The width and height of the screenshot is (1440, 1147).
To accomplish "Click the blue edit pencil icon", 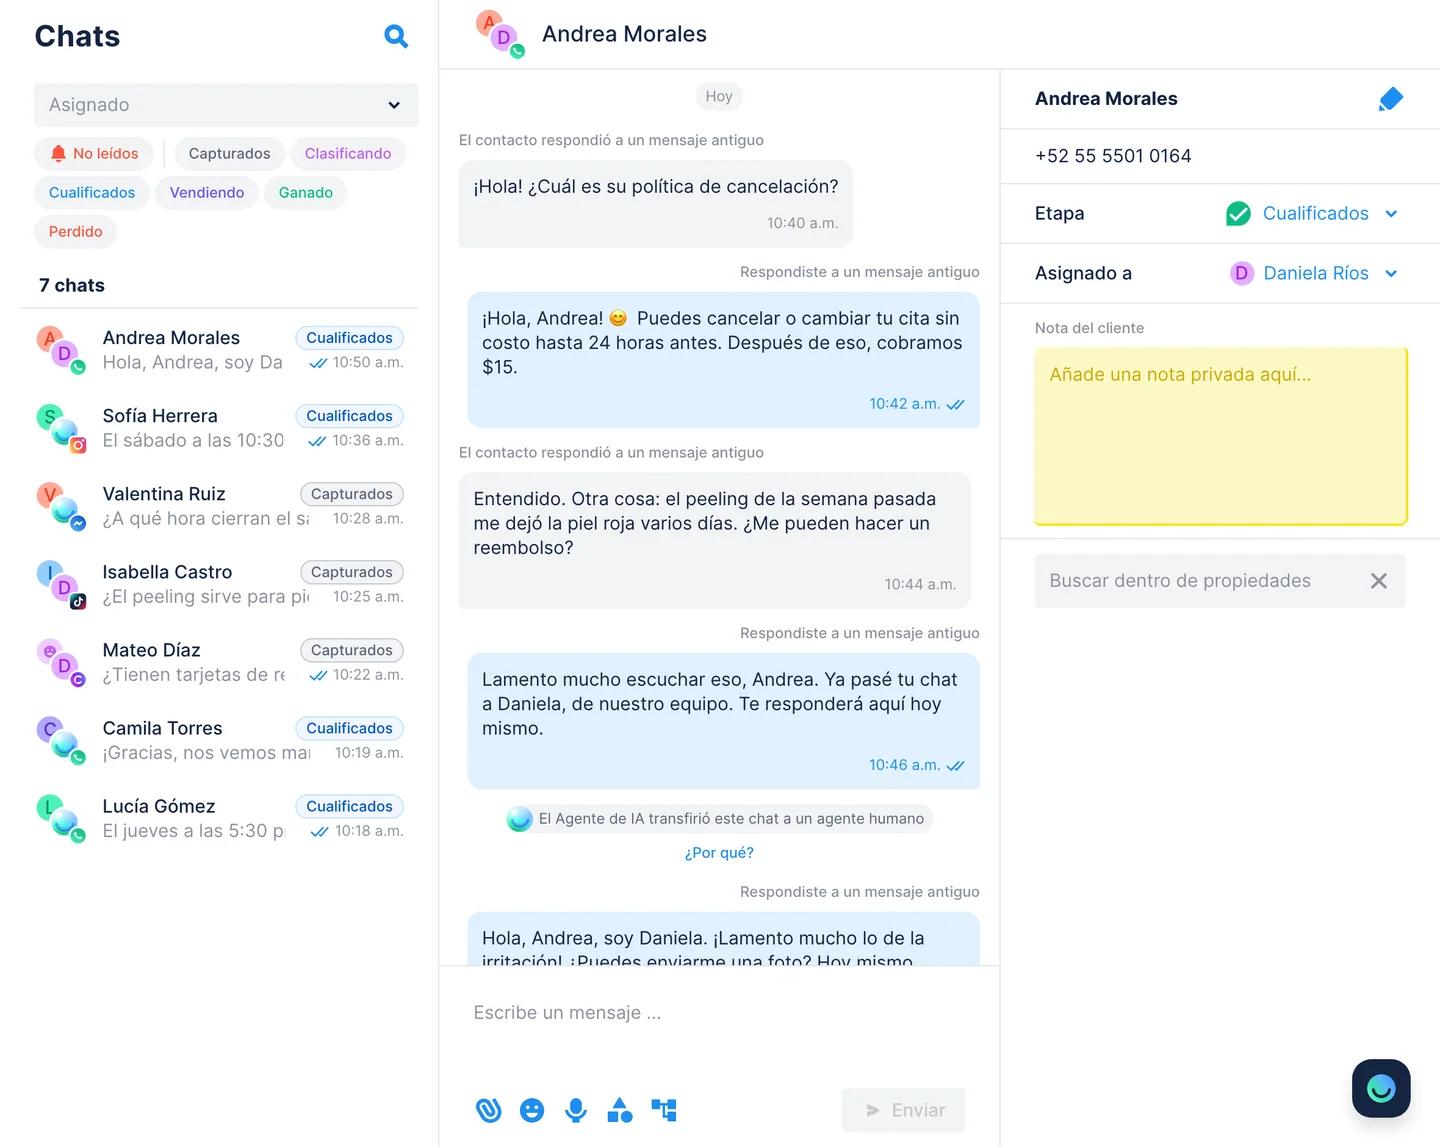I will pyautogui.click(x=1391, y=99).
